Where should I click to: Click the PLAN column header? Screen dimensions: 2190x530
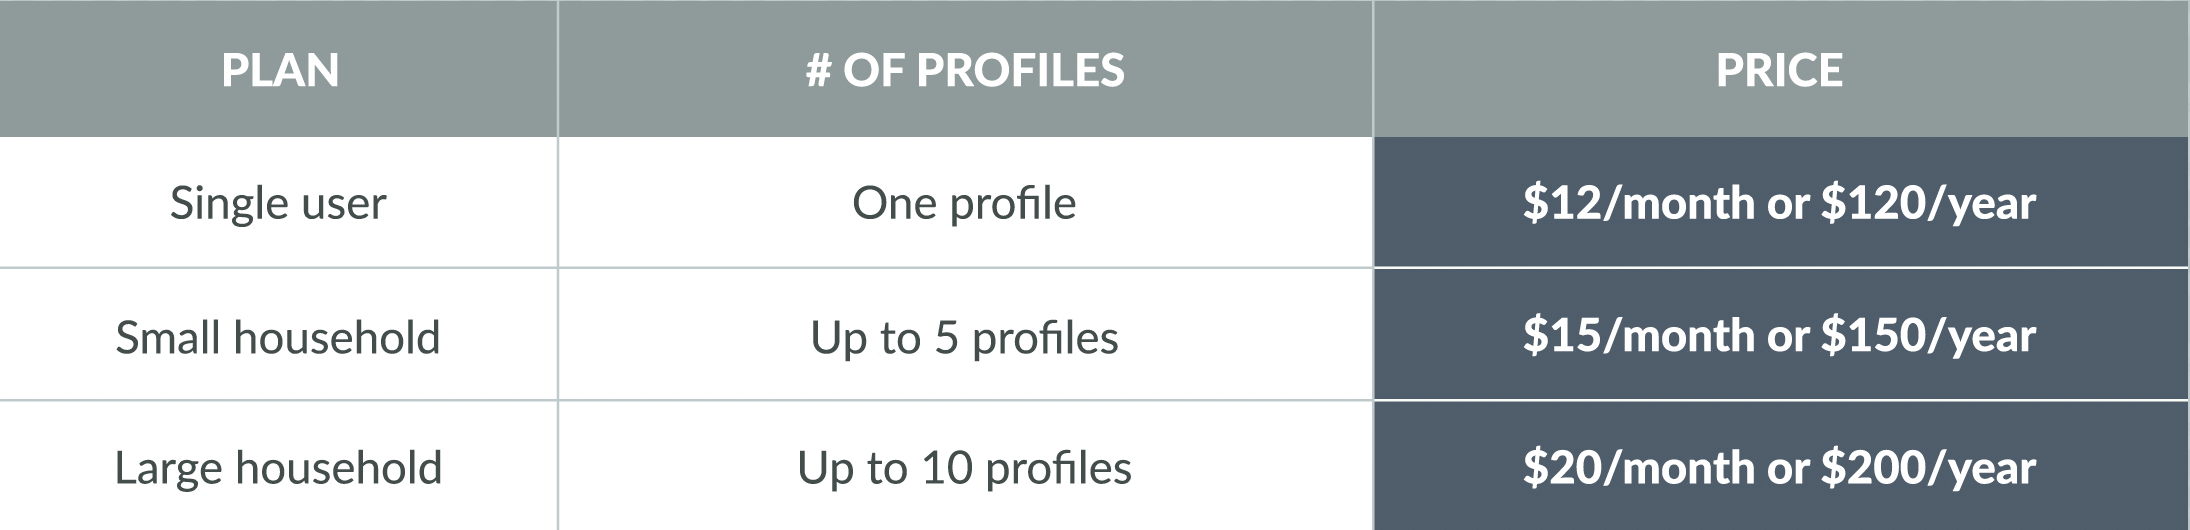278,68
